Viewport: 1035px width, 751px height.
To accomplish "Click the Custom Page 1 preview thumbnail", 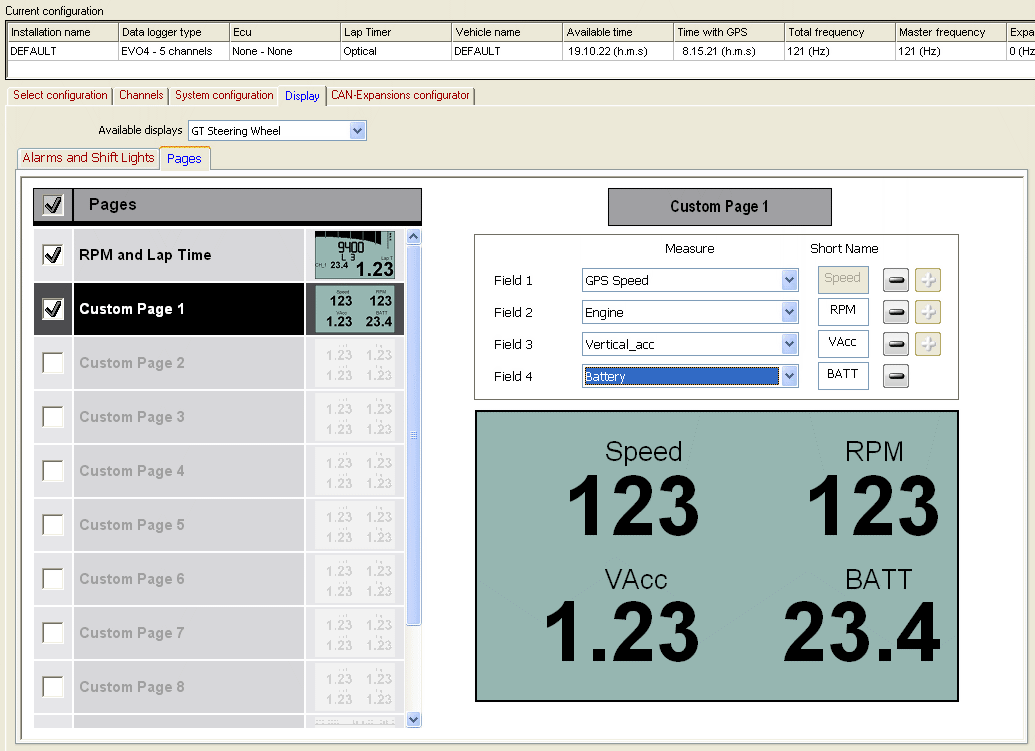I will click(355, 309).
